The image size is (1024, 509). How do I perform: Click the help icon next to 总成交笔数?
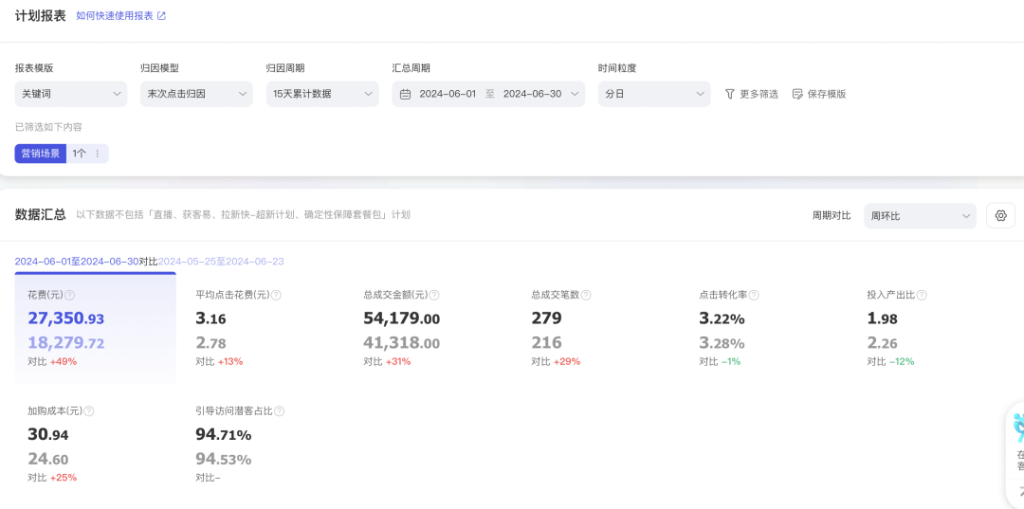click(x=586, y=295)
